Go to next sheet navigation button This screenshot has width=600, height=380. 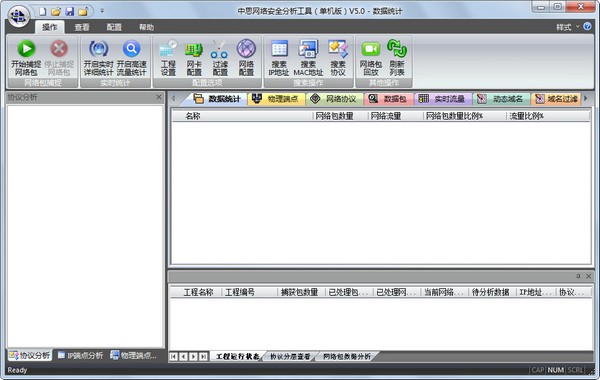(194, 357)
